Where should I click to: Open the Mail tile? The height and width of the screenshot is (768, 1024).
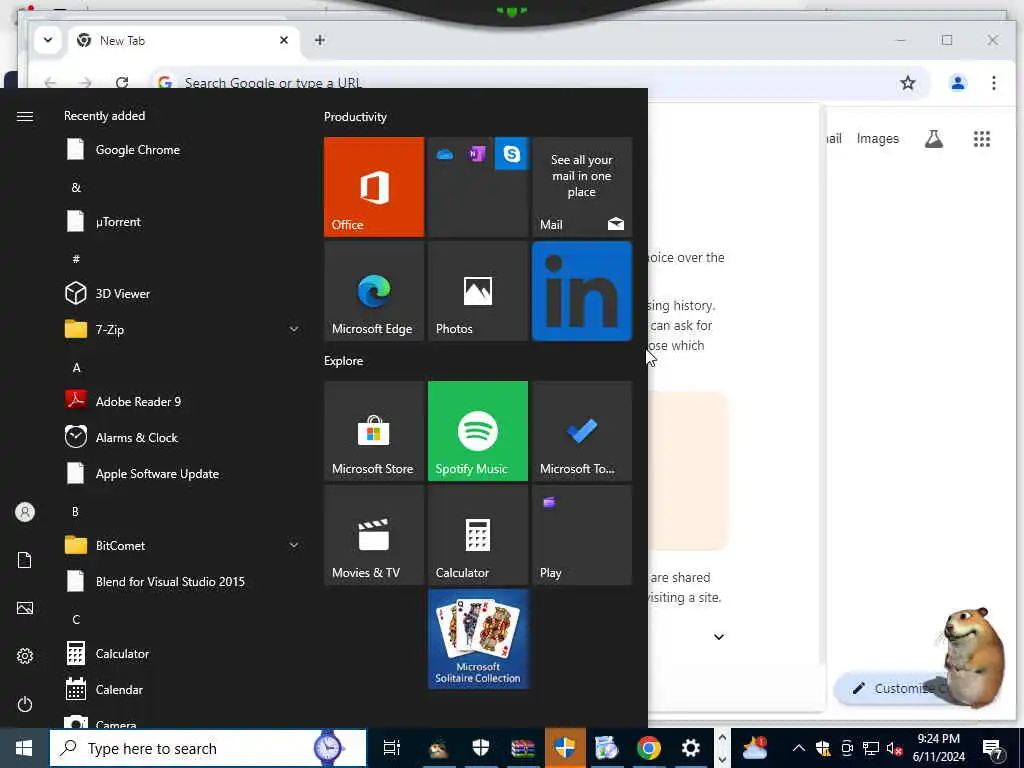coord(582,187)
